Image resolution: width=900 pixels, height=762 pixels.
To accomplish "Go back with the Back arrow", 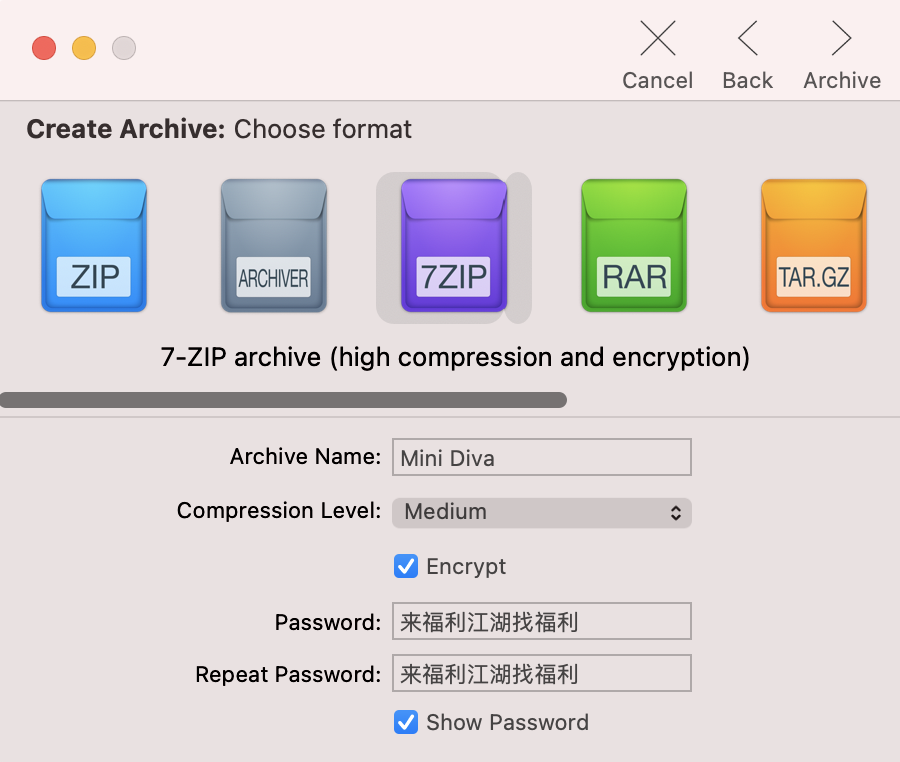I will point(747,39).
